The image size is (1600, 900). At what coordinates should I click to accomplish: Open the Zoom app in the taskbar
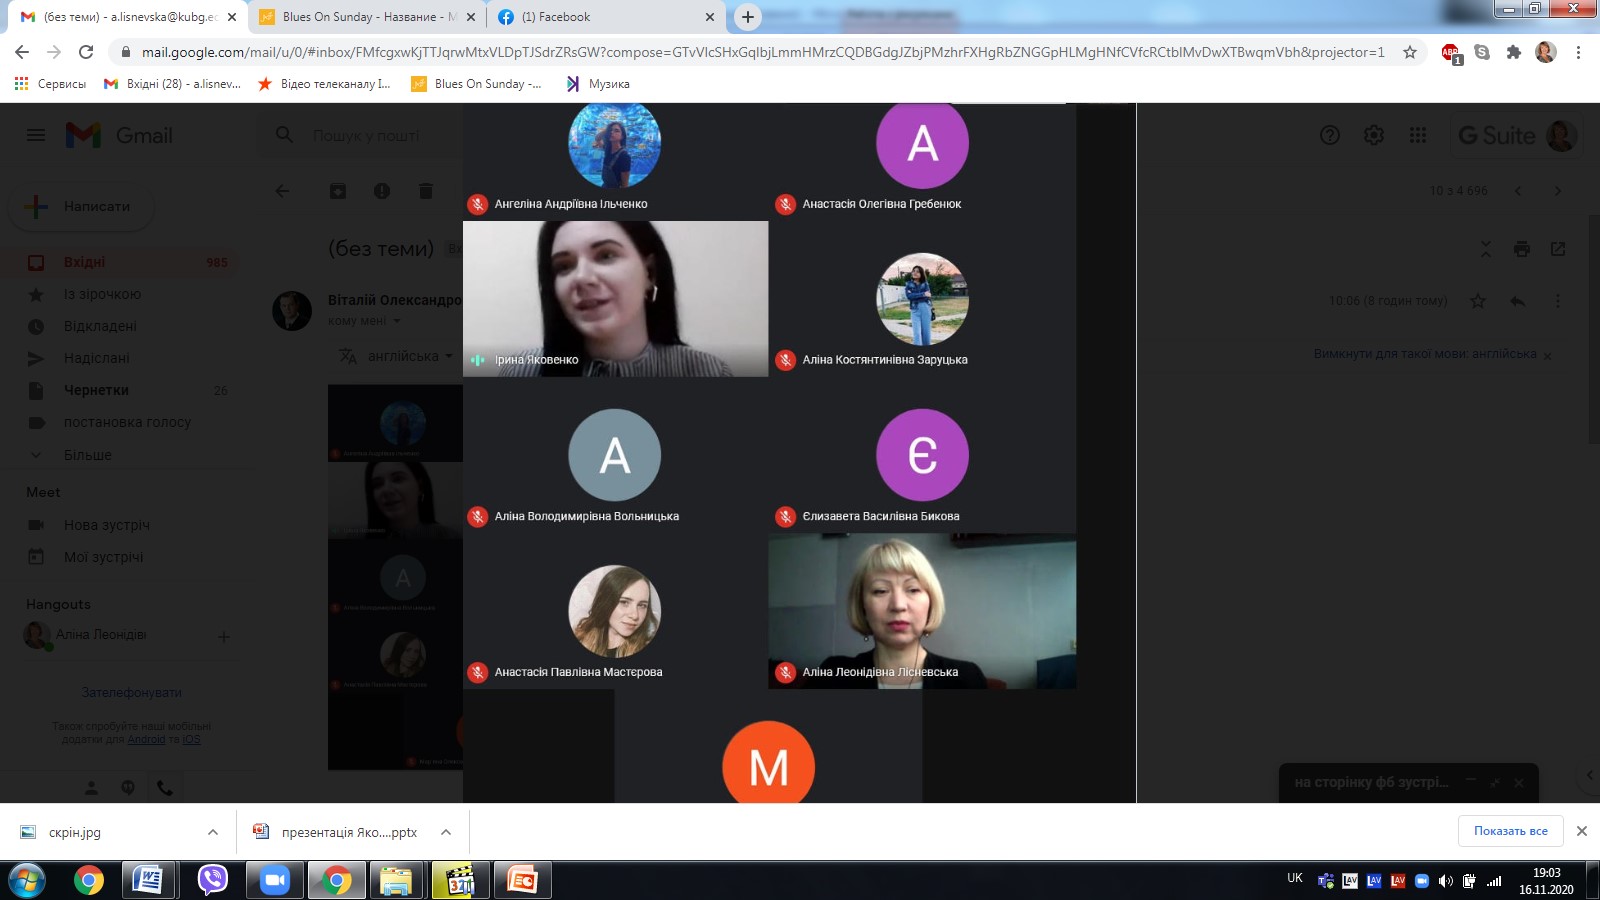[274, 880]
